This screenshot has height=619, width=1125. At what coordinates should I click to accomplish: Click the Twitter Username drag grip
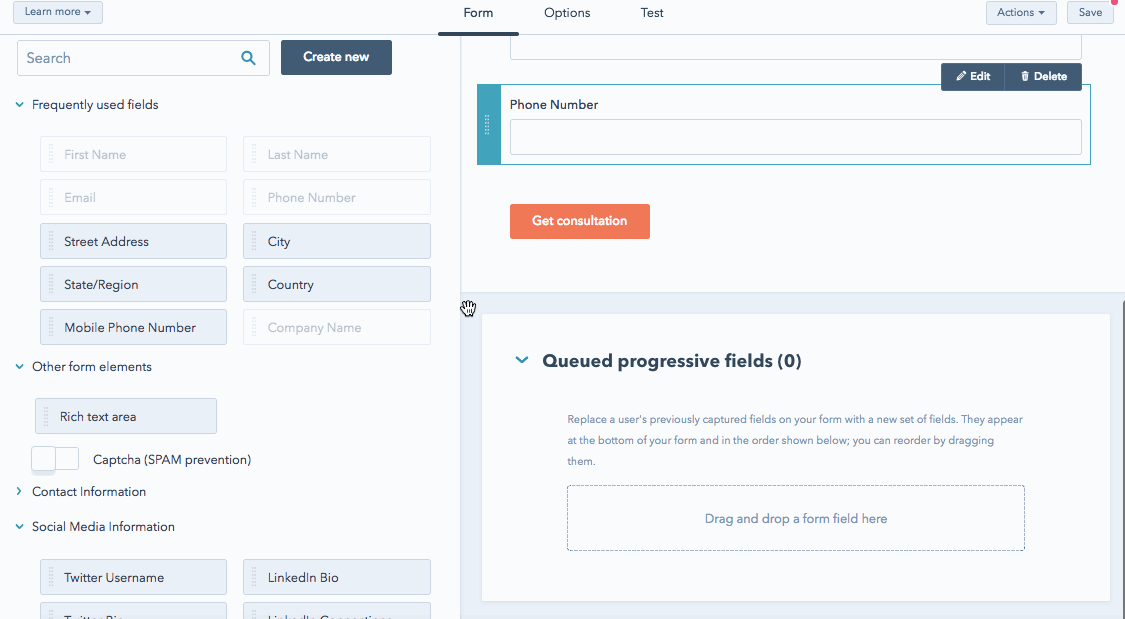pyautogui.click(x=51, y=577)
